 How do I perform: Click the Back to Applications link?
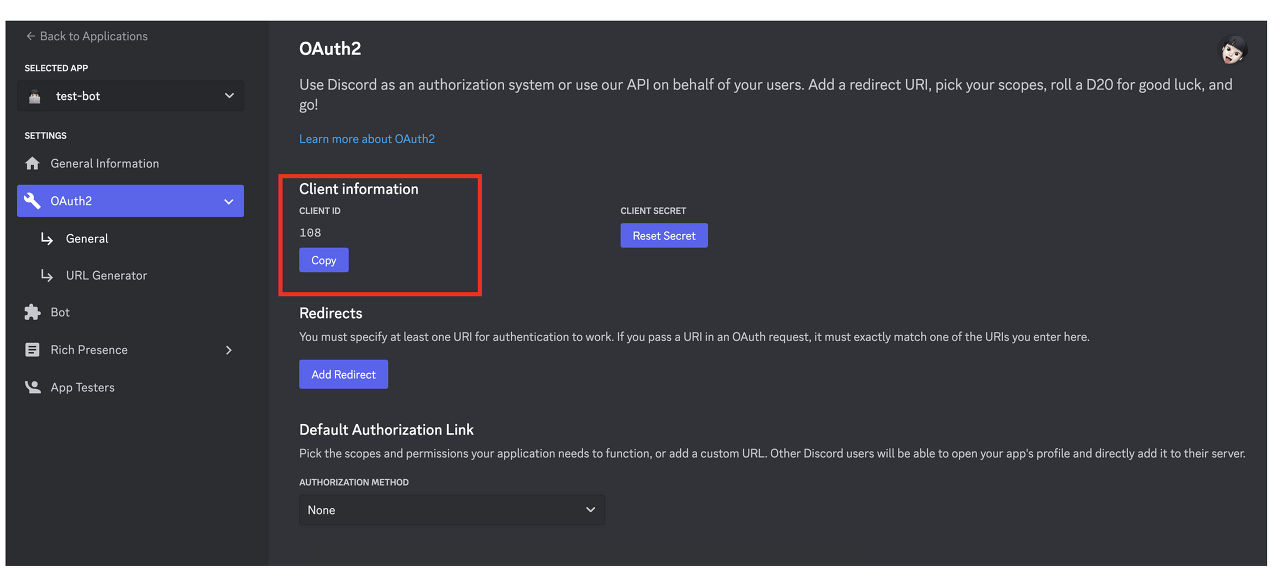[87, 36]
